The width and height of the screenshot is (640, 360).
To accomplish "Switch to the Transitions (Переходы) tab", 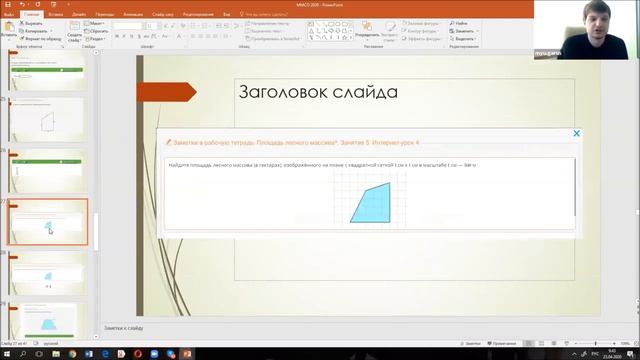I will point(104,14).
